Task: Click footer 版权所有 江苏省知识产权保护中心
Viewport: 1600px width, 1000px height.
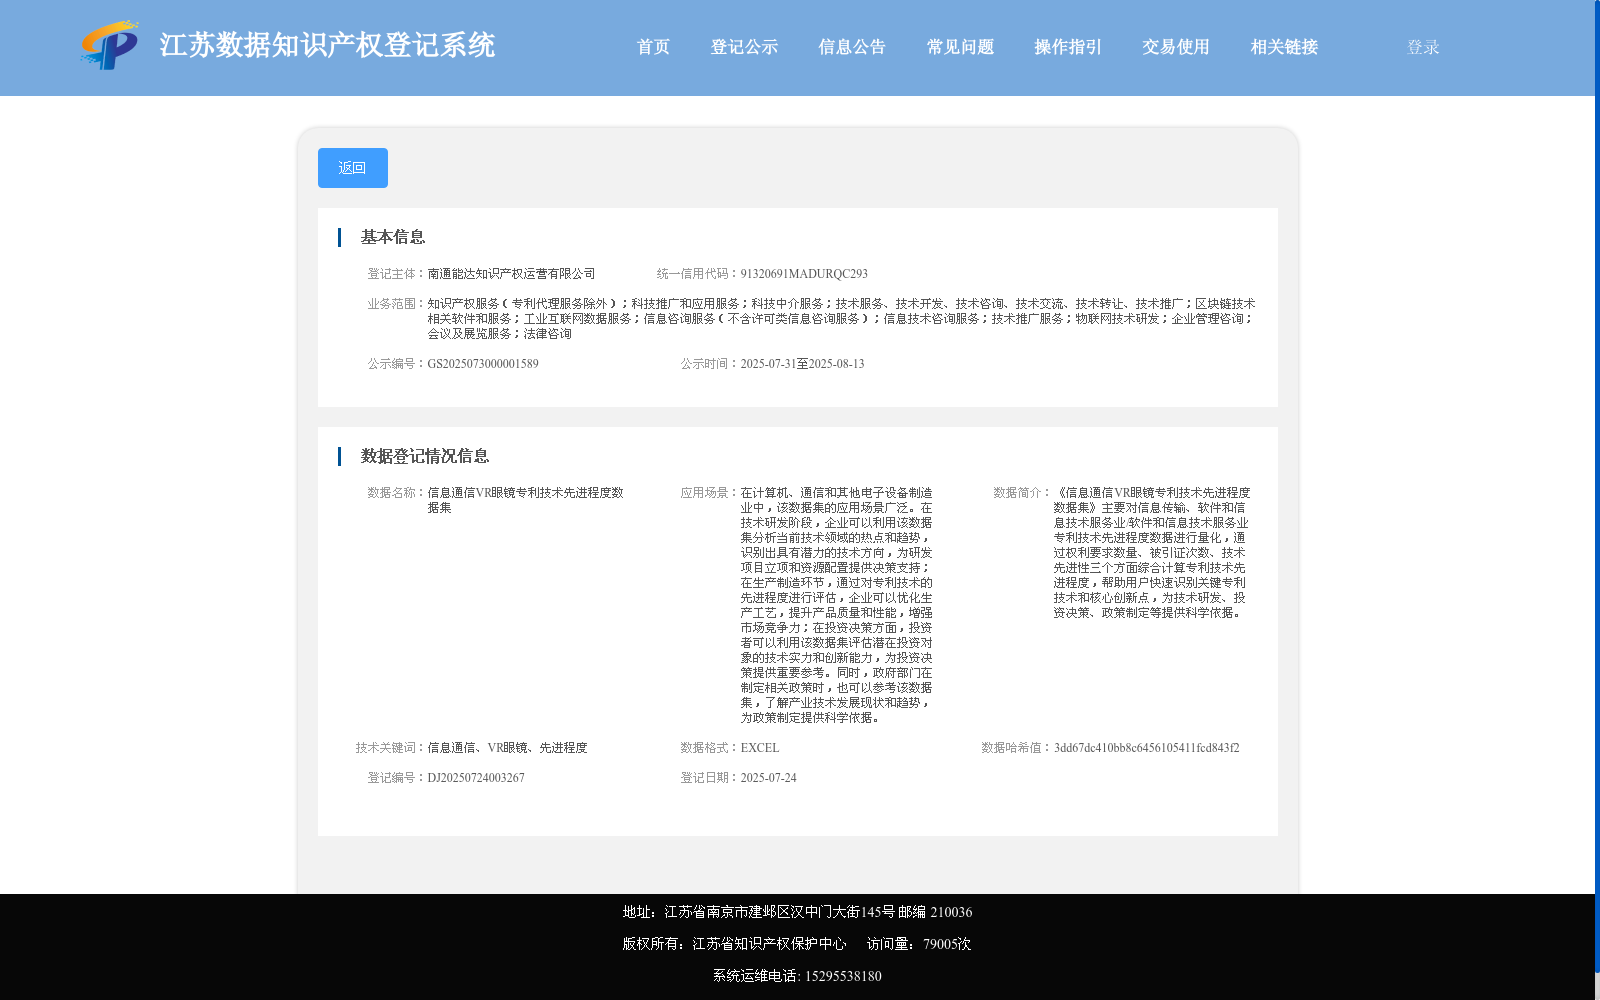Action: tap(734, 944)
